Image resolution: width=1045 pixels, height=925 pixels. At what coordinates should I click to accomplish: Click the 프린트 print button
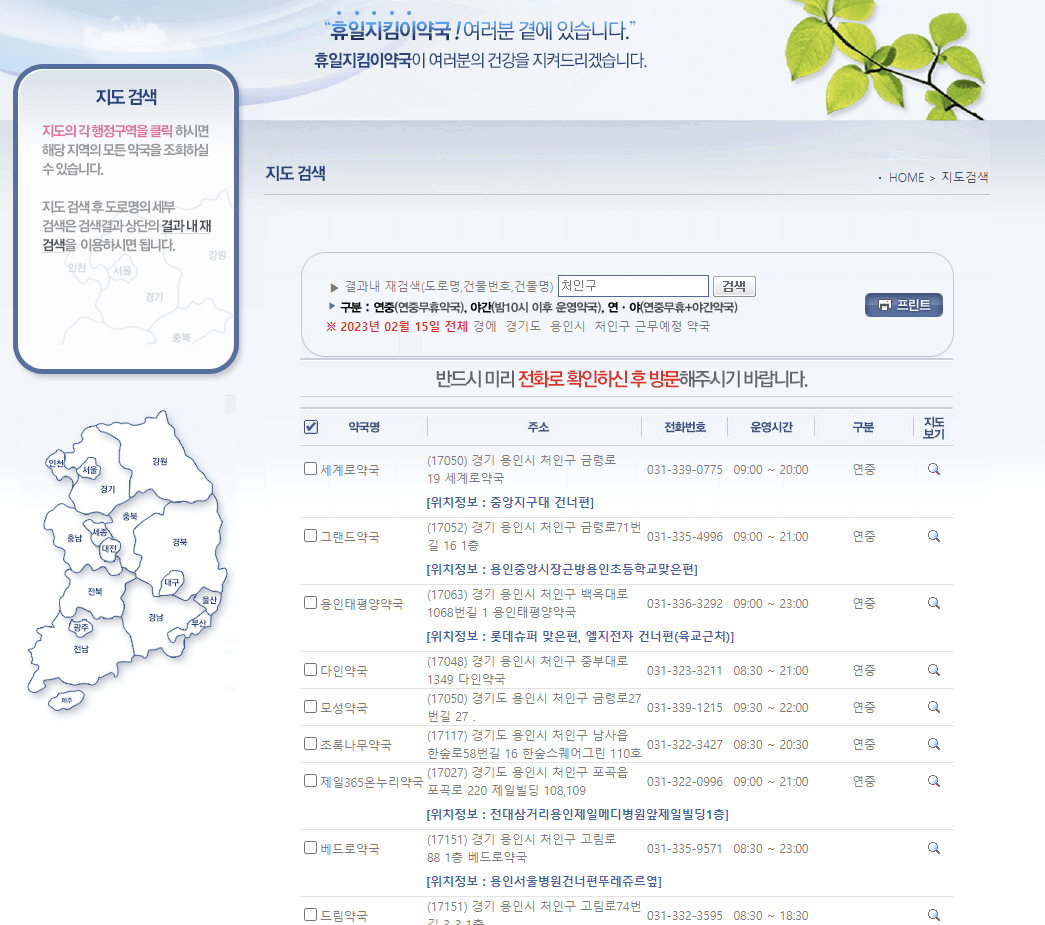[x=904, y=305]
